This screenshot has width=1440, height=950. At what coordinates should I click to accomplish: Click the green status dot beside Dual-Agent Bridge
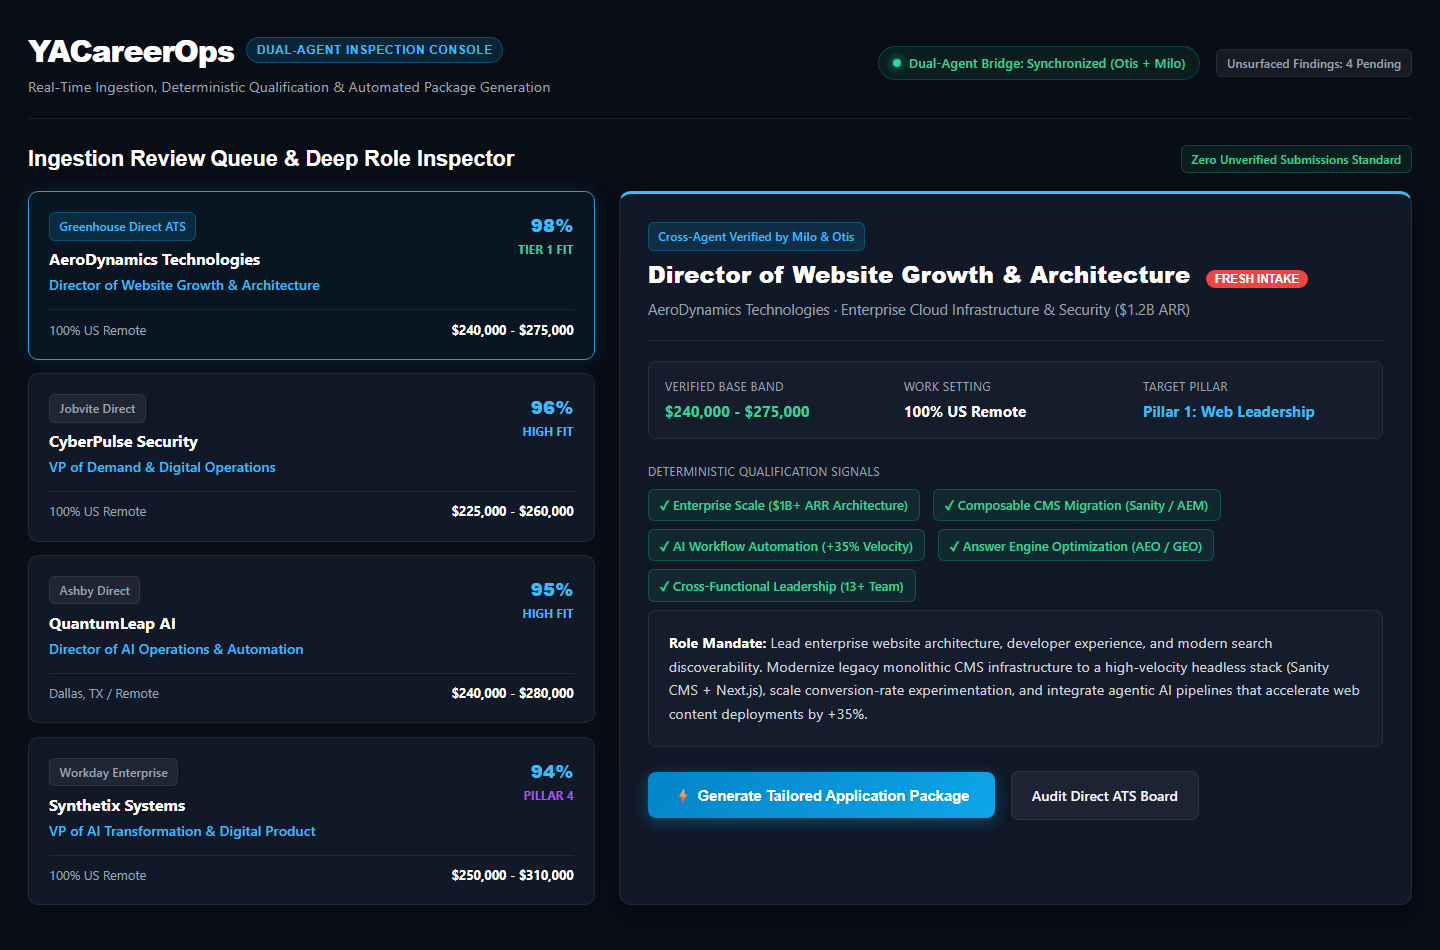(x=897, y=63)
